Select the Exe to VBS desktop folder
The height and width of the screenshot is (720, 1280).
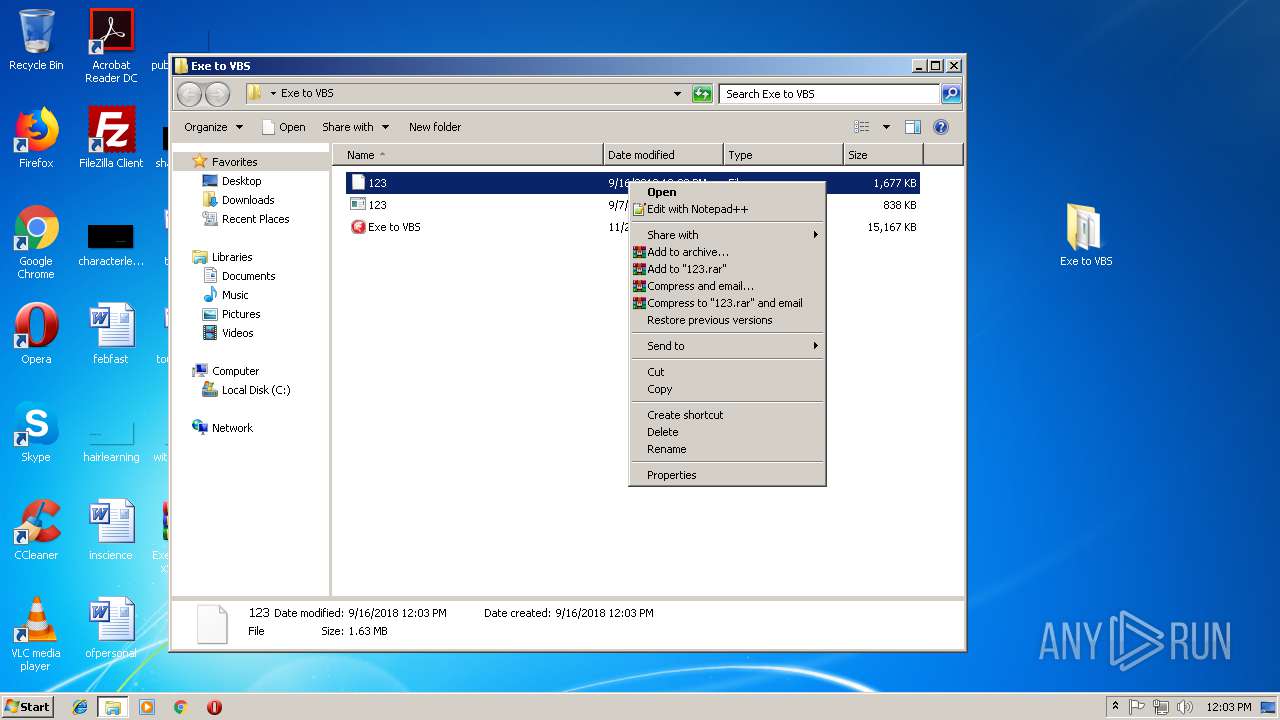(x=1086, y=235)
